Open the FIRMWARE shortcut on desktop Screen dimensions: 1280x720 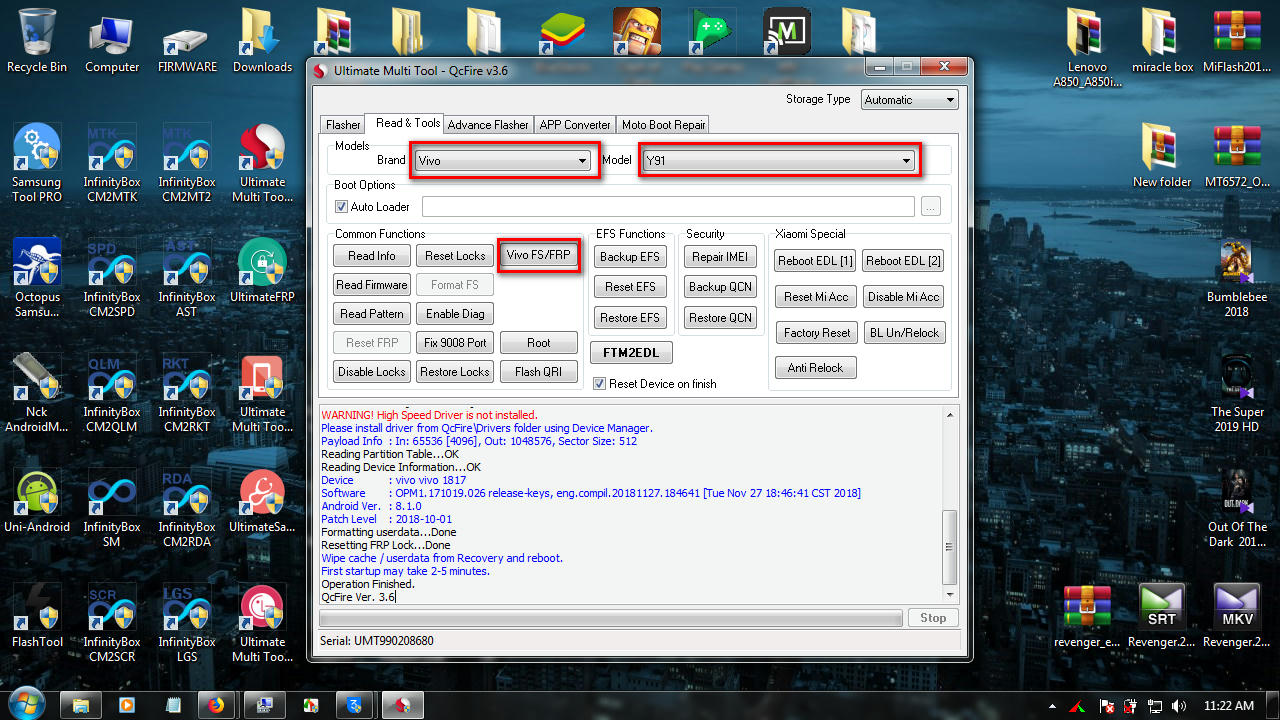tap(187, 41)
